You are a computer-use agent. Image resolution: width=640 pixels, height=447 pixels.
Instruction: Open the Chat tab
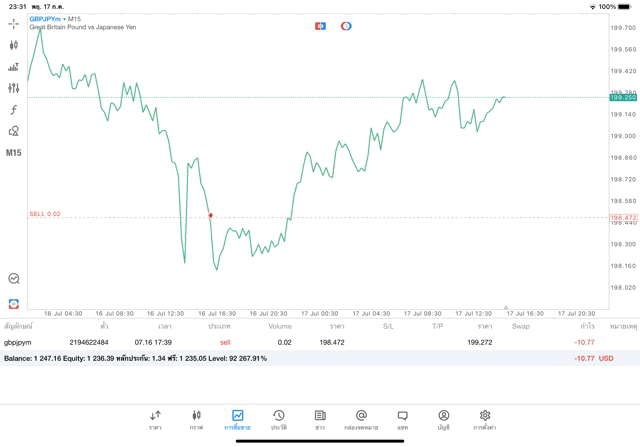[x=402, y=419]
